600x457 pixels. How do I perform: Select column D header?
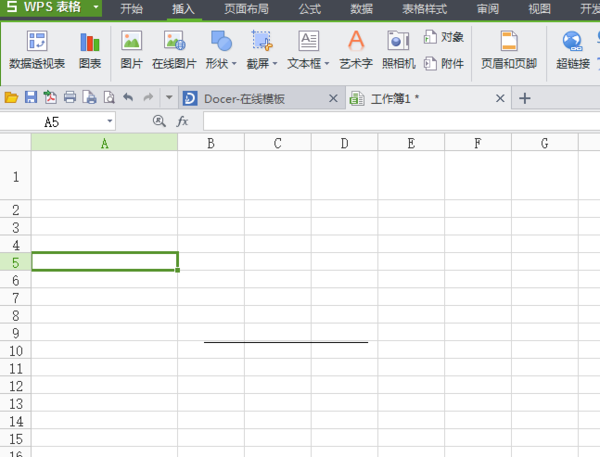tap(344, 142)
